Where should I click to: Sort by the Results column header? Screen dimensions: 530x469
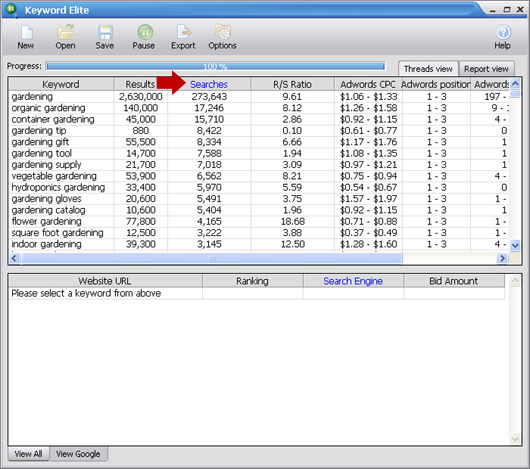(140, 84)
